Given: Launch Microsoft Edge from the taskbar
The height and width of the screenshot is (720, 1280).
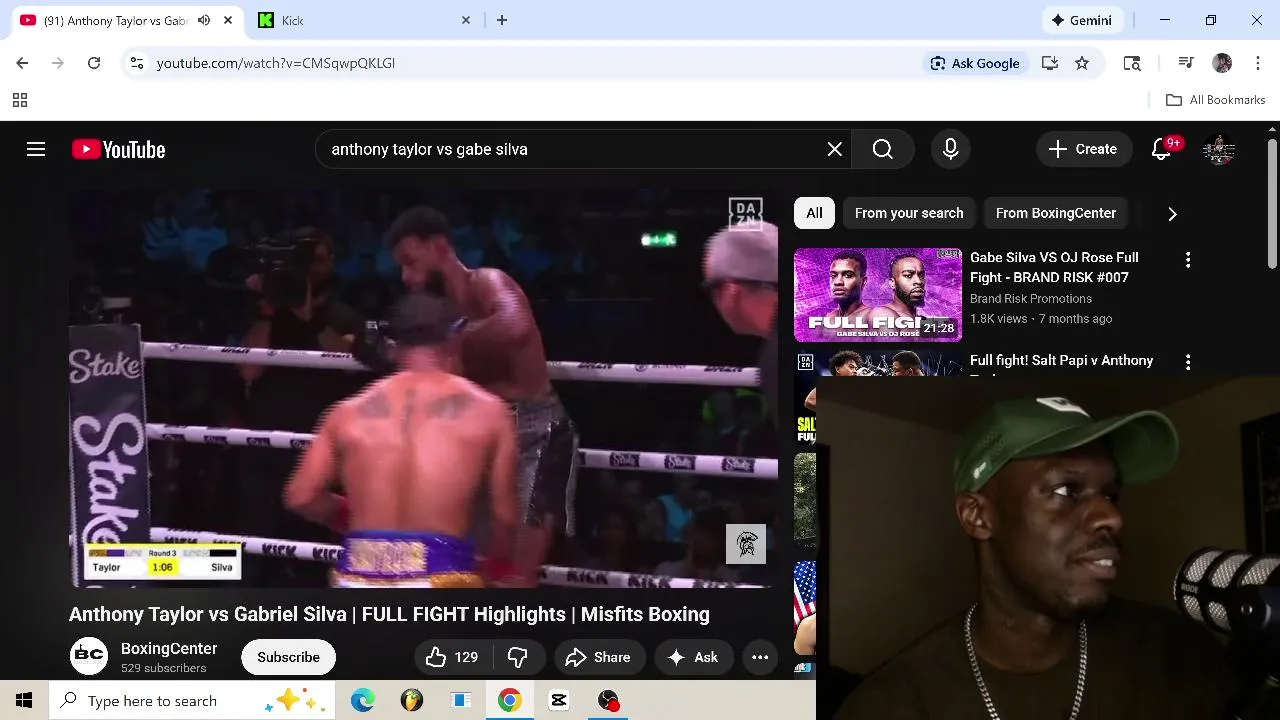Looking at the screenshot, I should 362,701.
